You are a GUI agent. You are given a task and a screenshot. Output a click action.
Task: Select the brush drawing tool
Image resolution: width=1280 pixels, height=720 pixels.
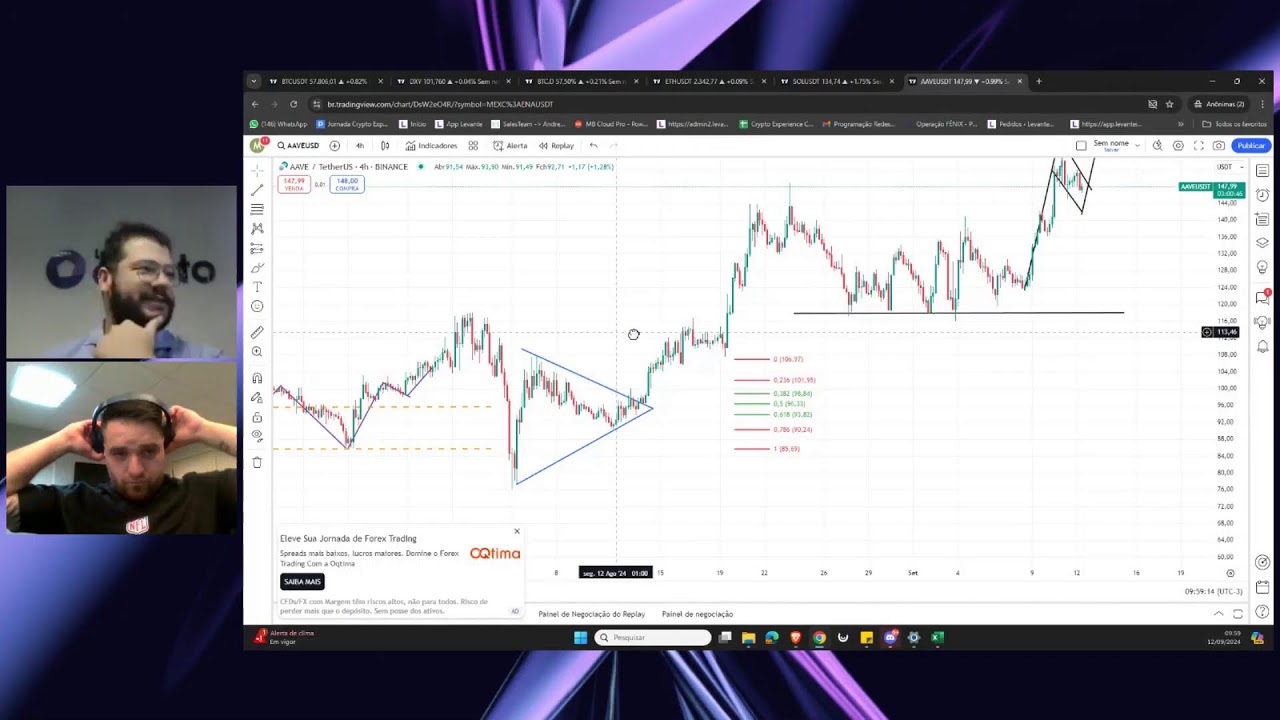[257, 268]
